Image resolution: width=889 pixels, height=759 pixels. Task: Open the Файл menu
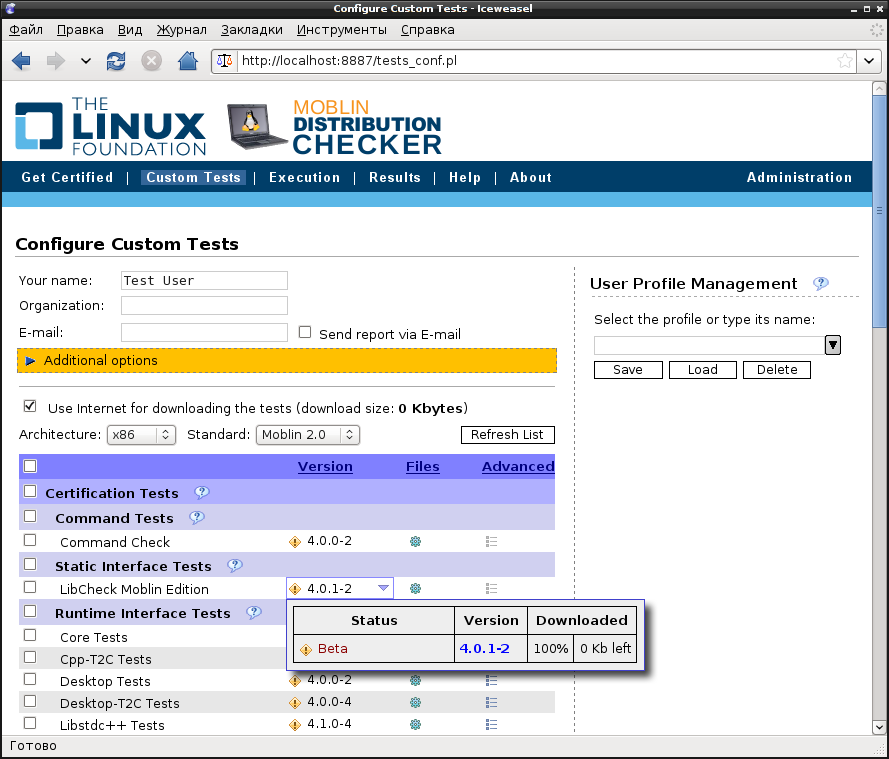click(26, 29)
